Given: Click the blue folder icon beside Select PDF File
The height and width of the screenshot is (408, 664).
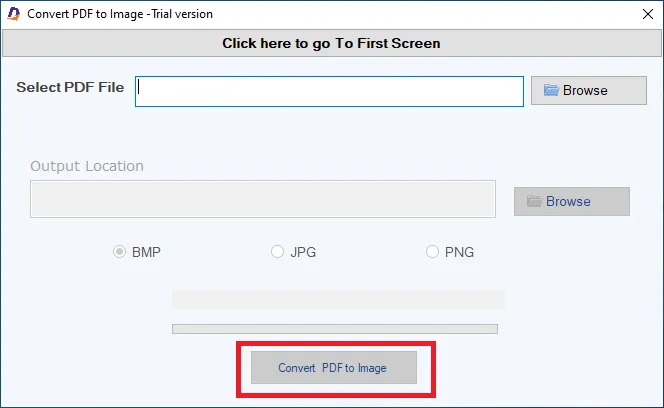Looking at the screenshot, I should click(x=551, y=90).
